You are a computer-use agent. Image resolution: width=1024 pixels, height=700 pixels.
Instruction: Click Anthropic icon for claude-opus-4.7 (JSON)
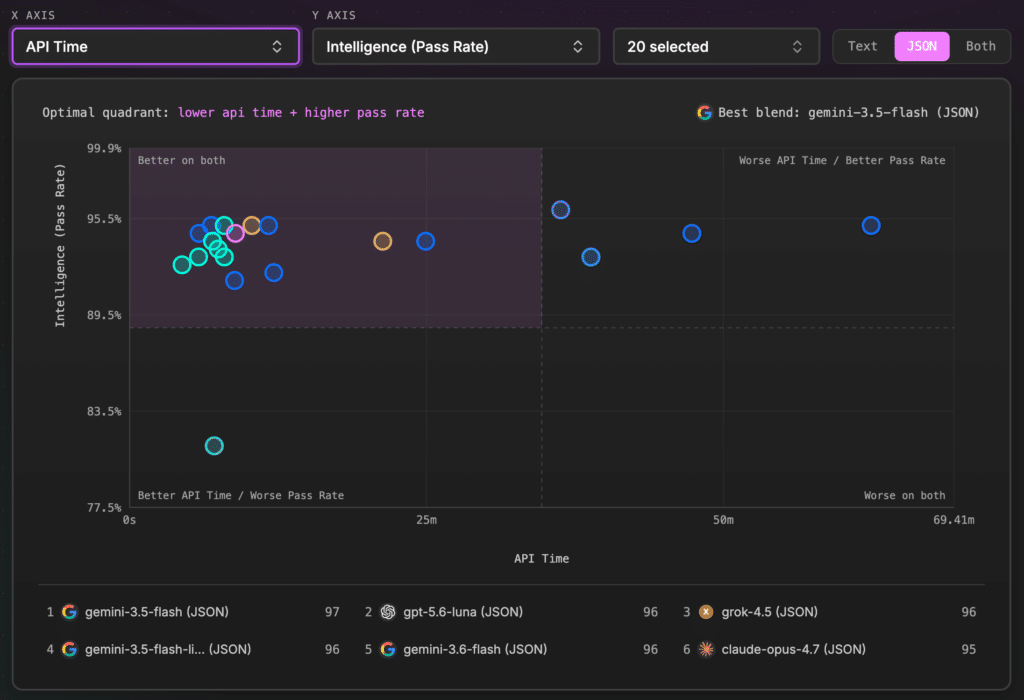(706, 649)
